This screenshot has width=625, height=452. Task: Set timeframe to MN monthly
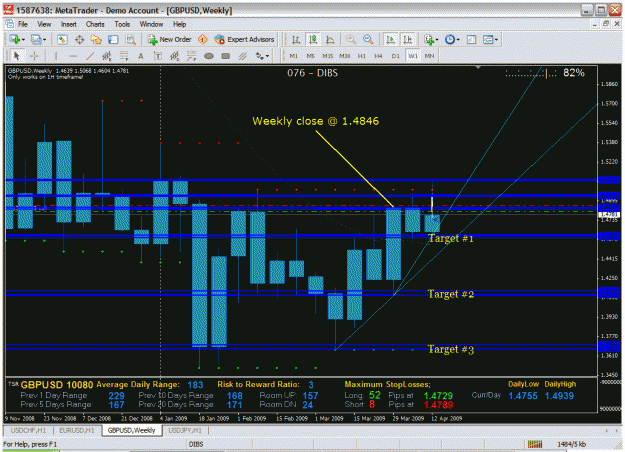[430, 56]
